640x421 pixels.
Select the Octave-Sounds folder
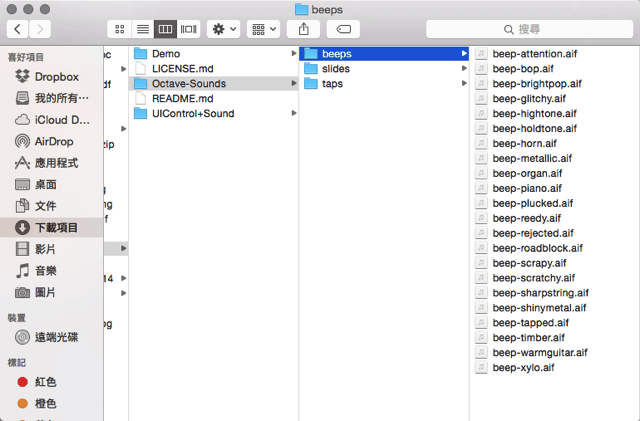[x=213, y=83]
